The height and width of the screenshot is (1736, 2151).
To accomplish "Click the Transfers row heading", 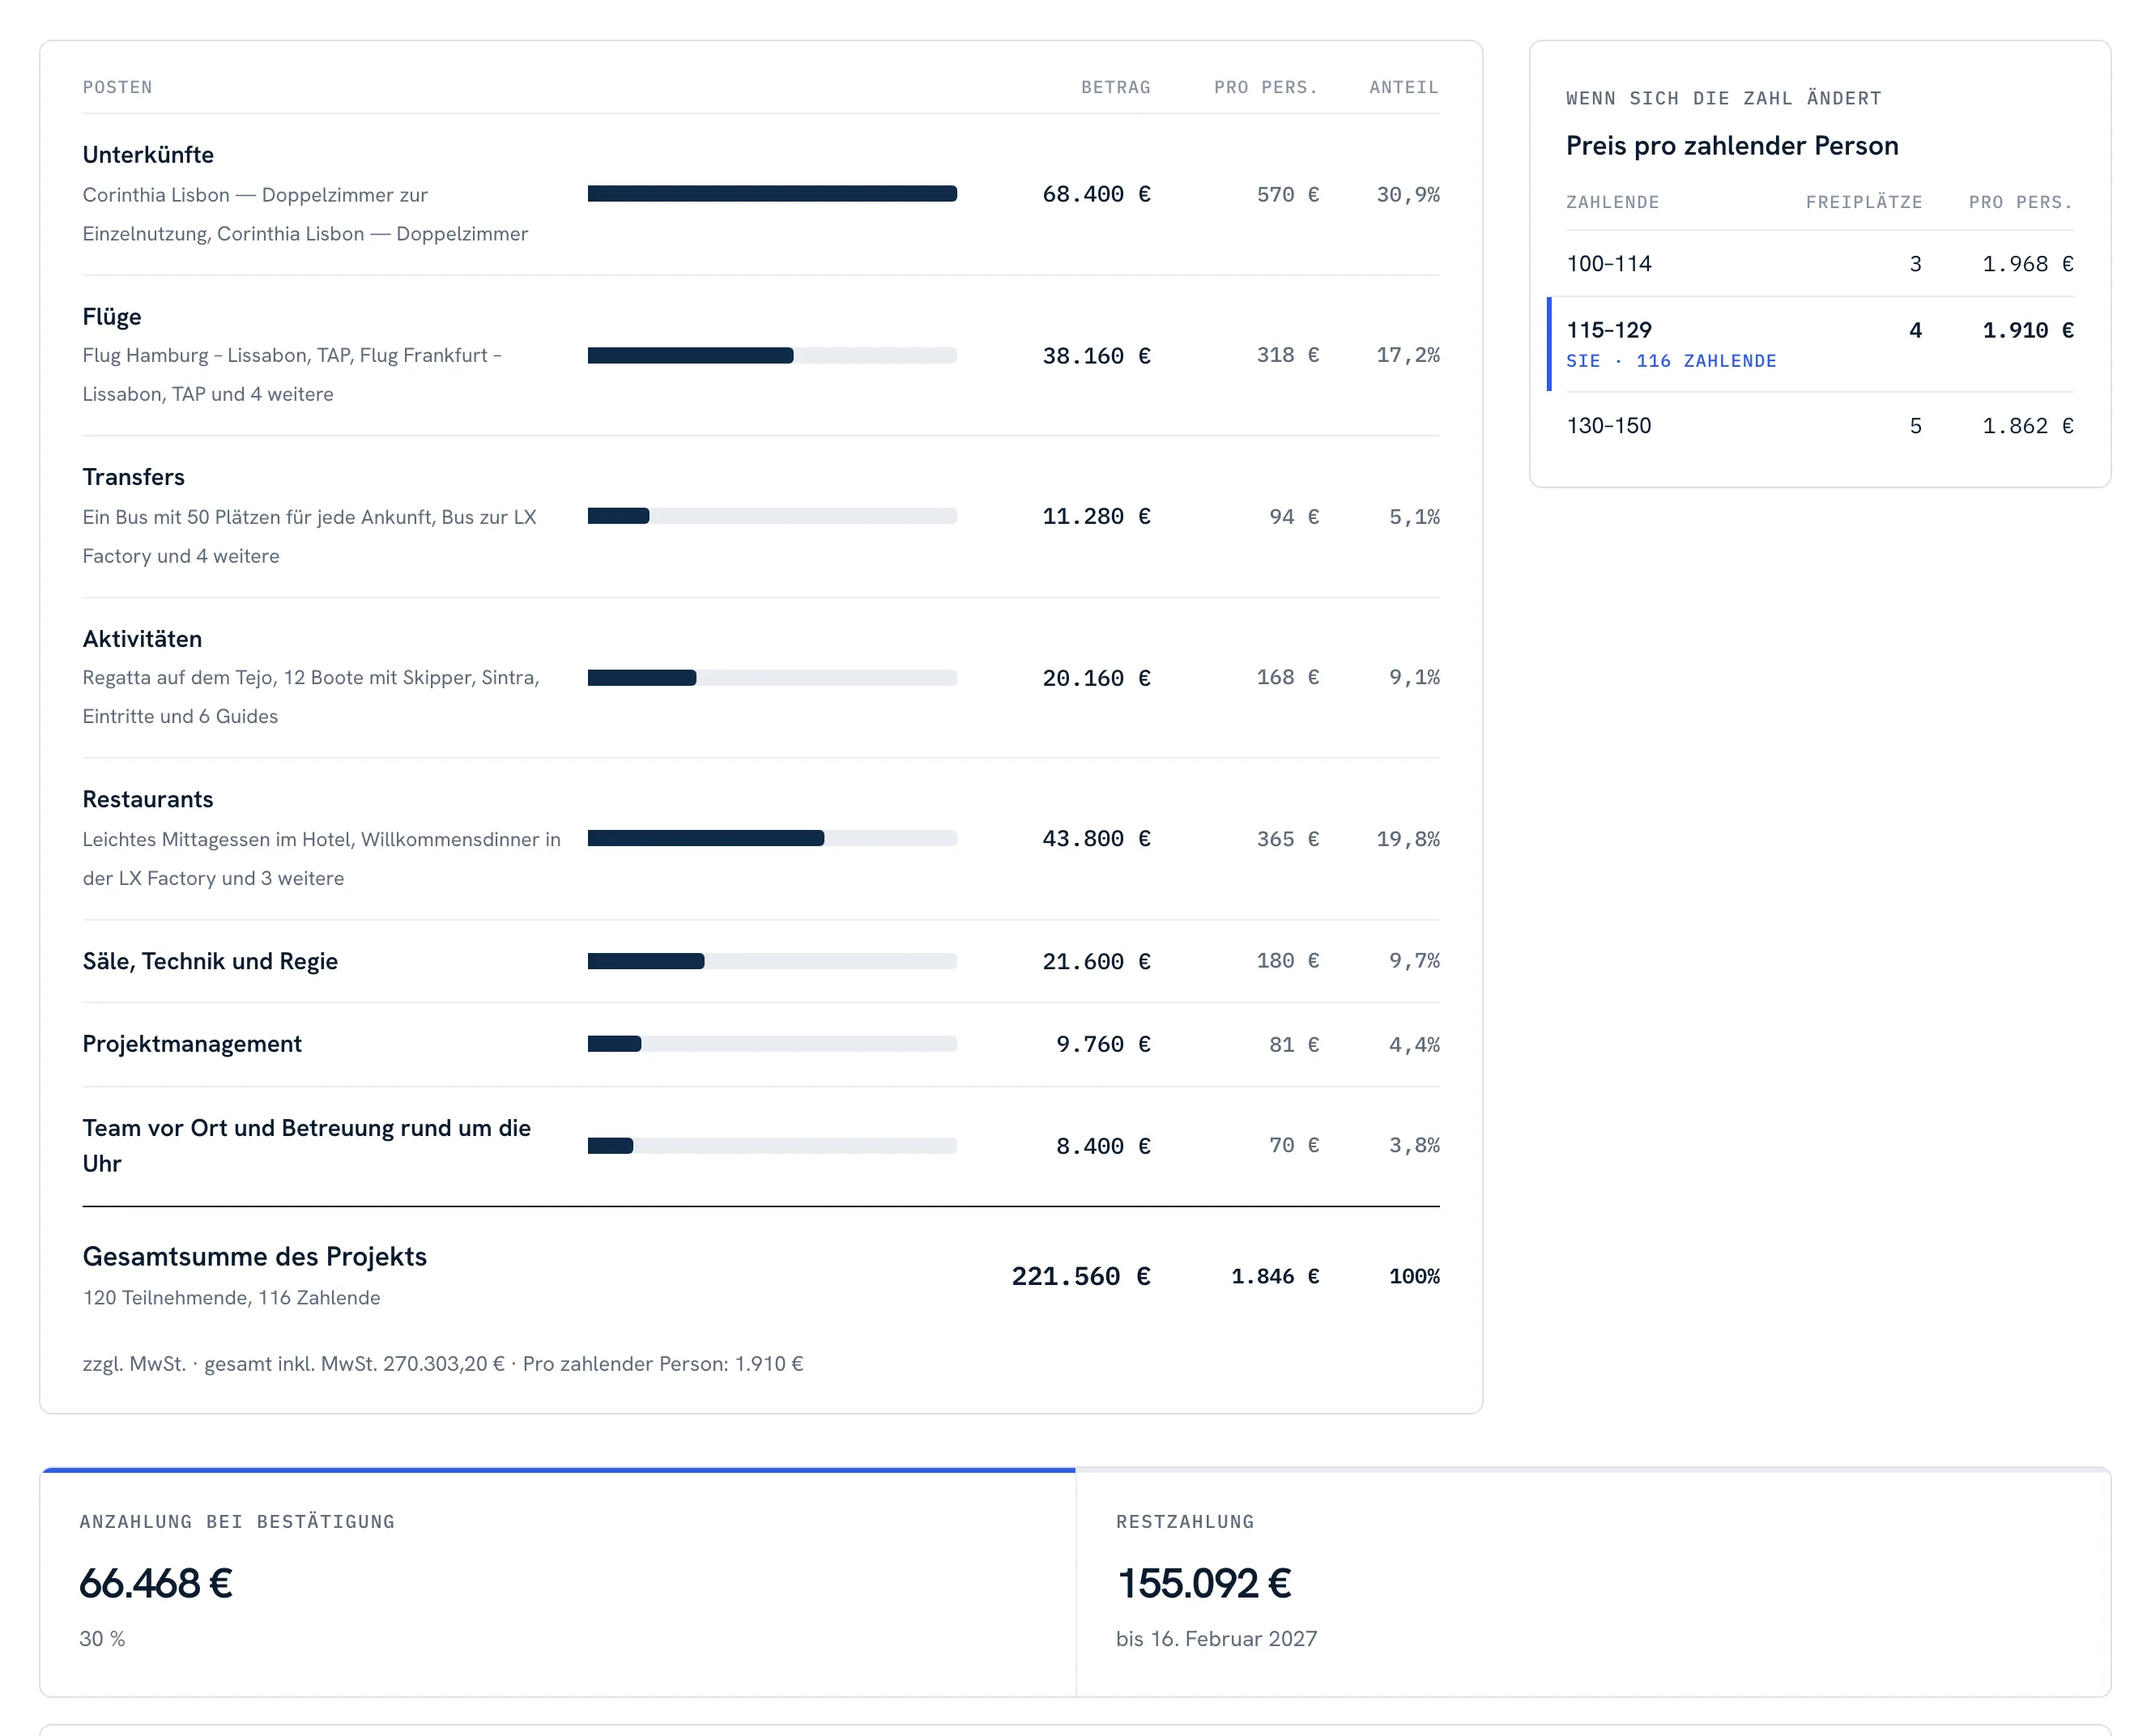I will (x=133, y=477).
